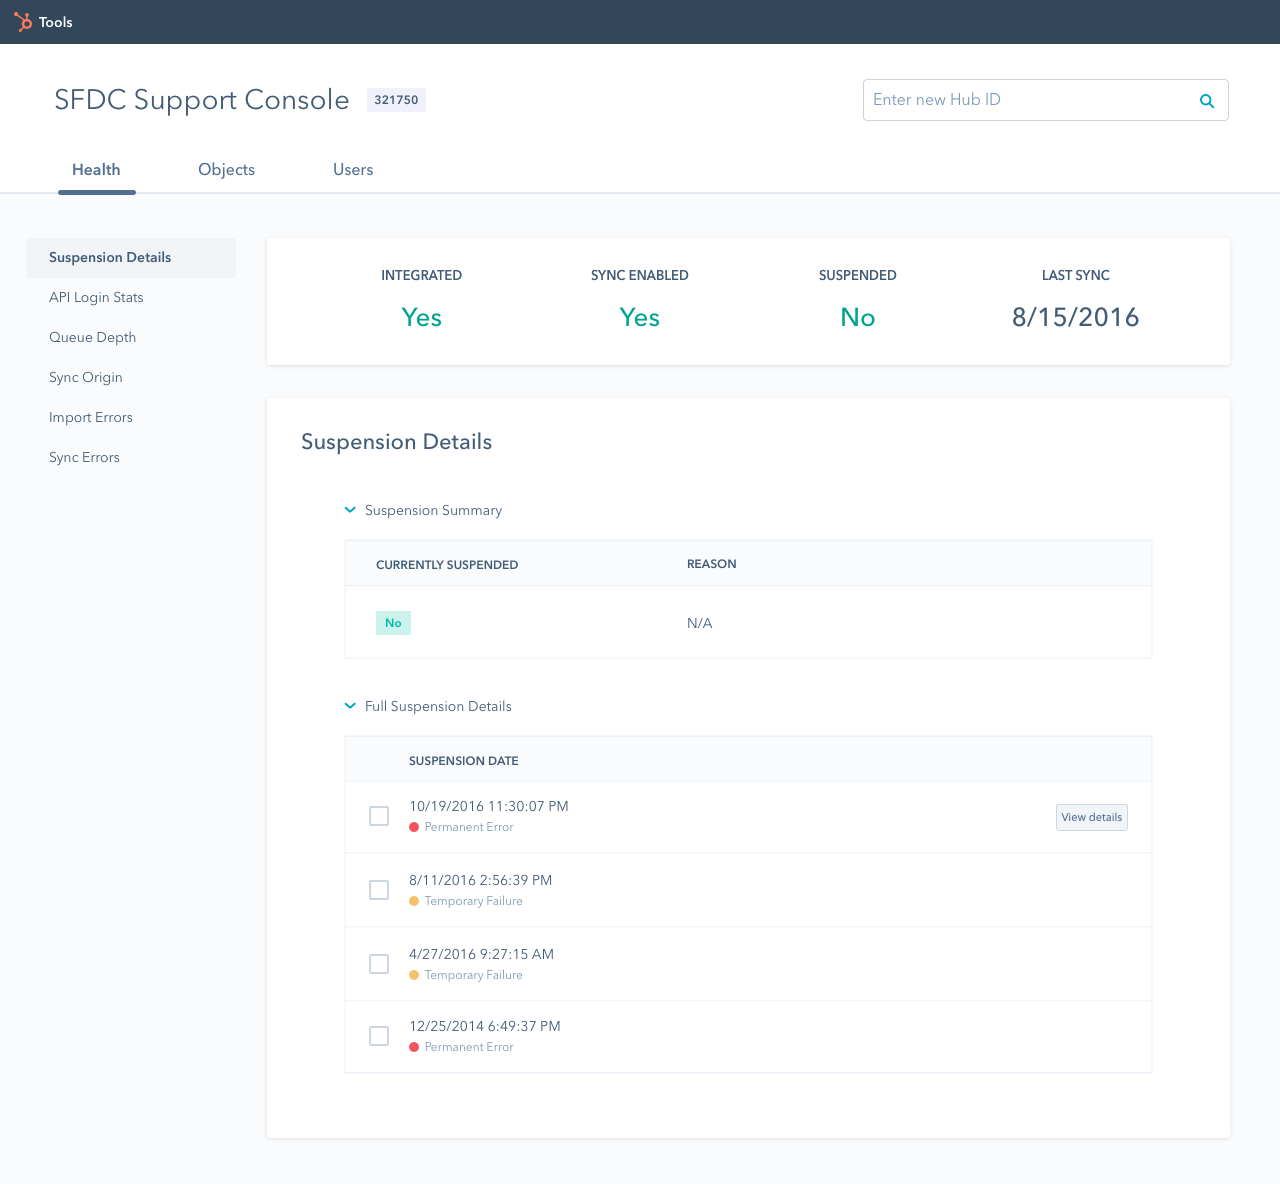Switch to the Users tab
The image size is (1280, 1184).
tap(353, 170)
